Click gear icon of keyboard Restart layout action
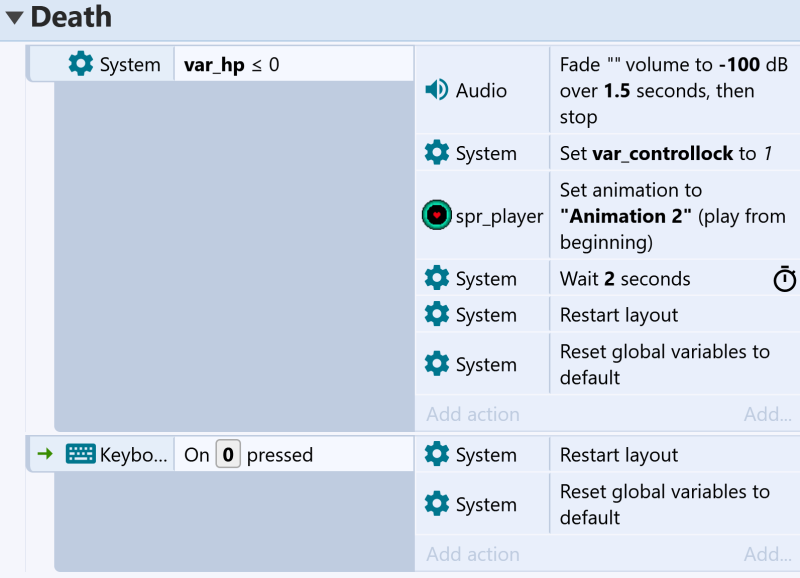800x578 pixels. pos(437,454)
